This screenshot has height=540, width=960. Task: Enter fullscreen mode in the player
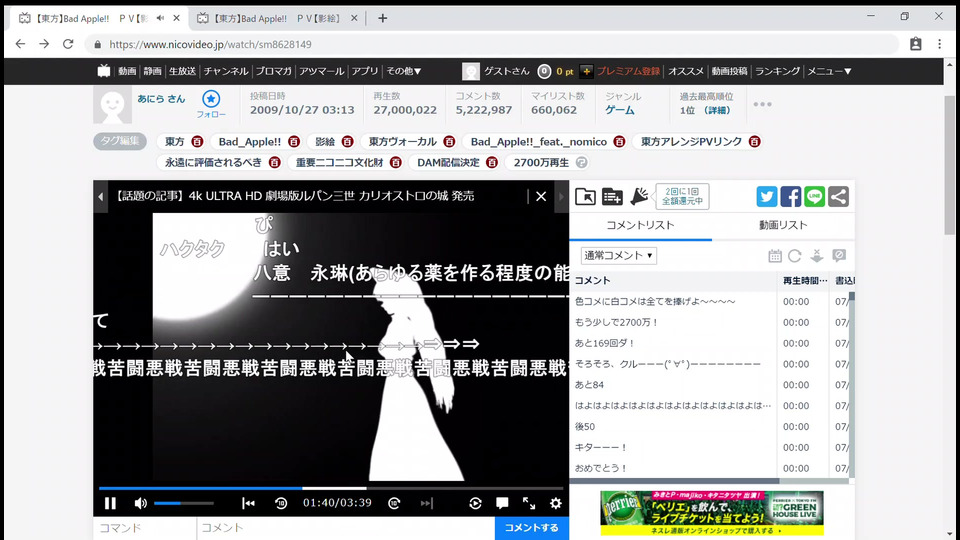pyautogui.click(x=529, y=503)
